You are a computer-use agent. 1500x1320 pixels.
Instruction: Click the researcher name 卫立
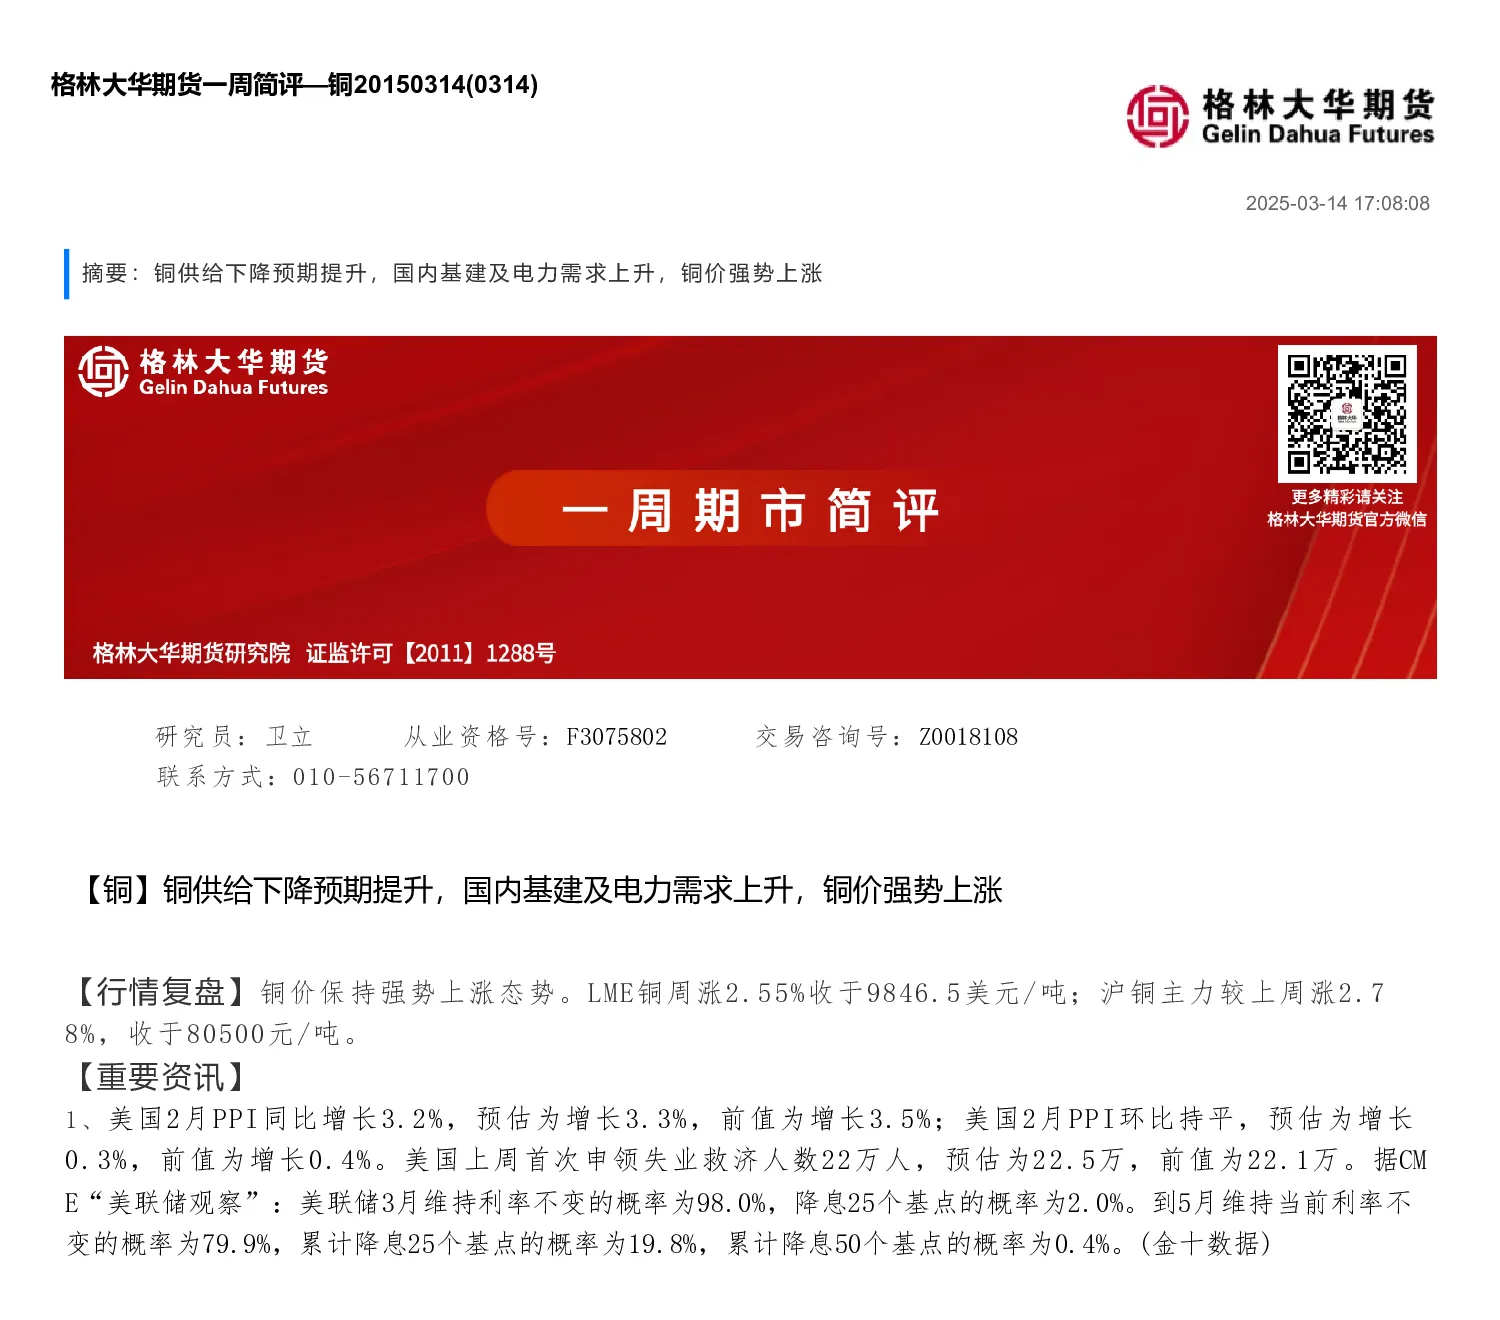click(x=290, y=737)
